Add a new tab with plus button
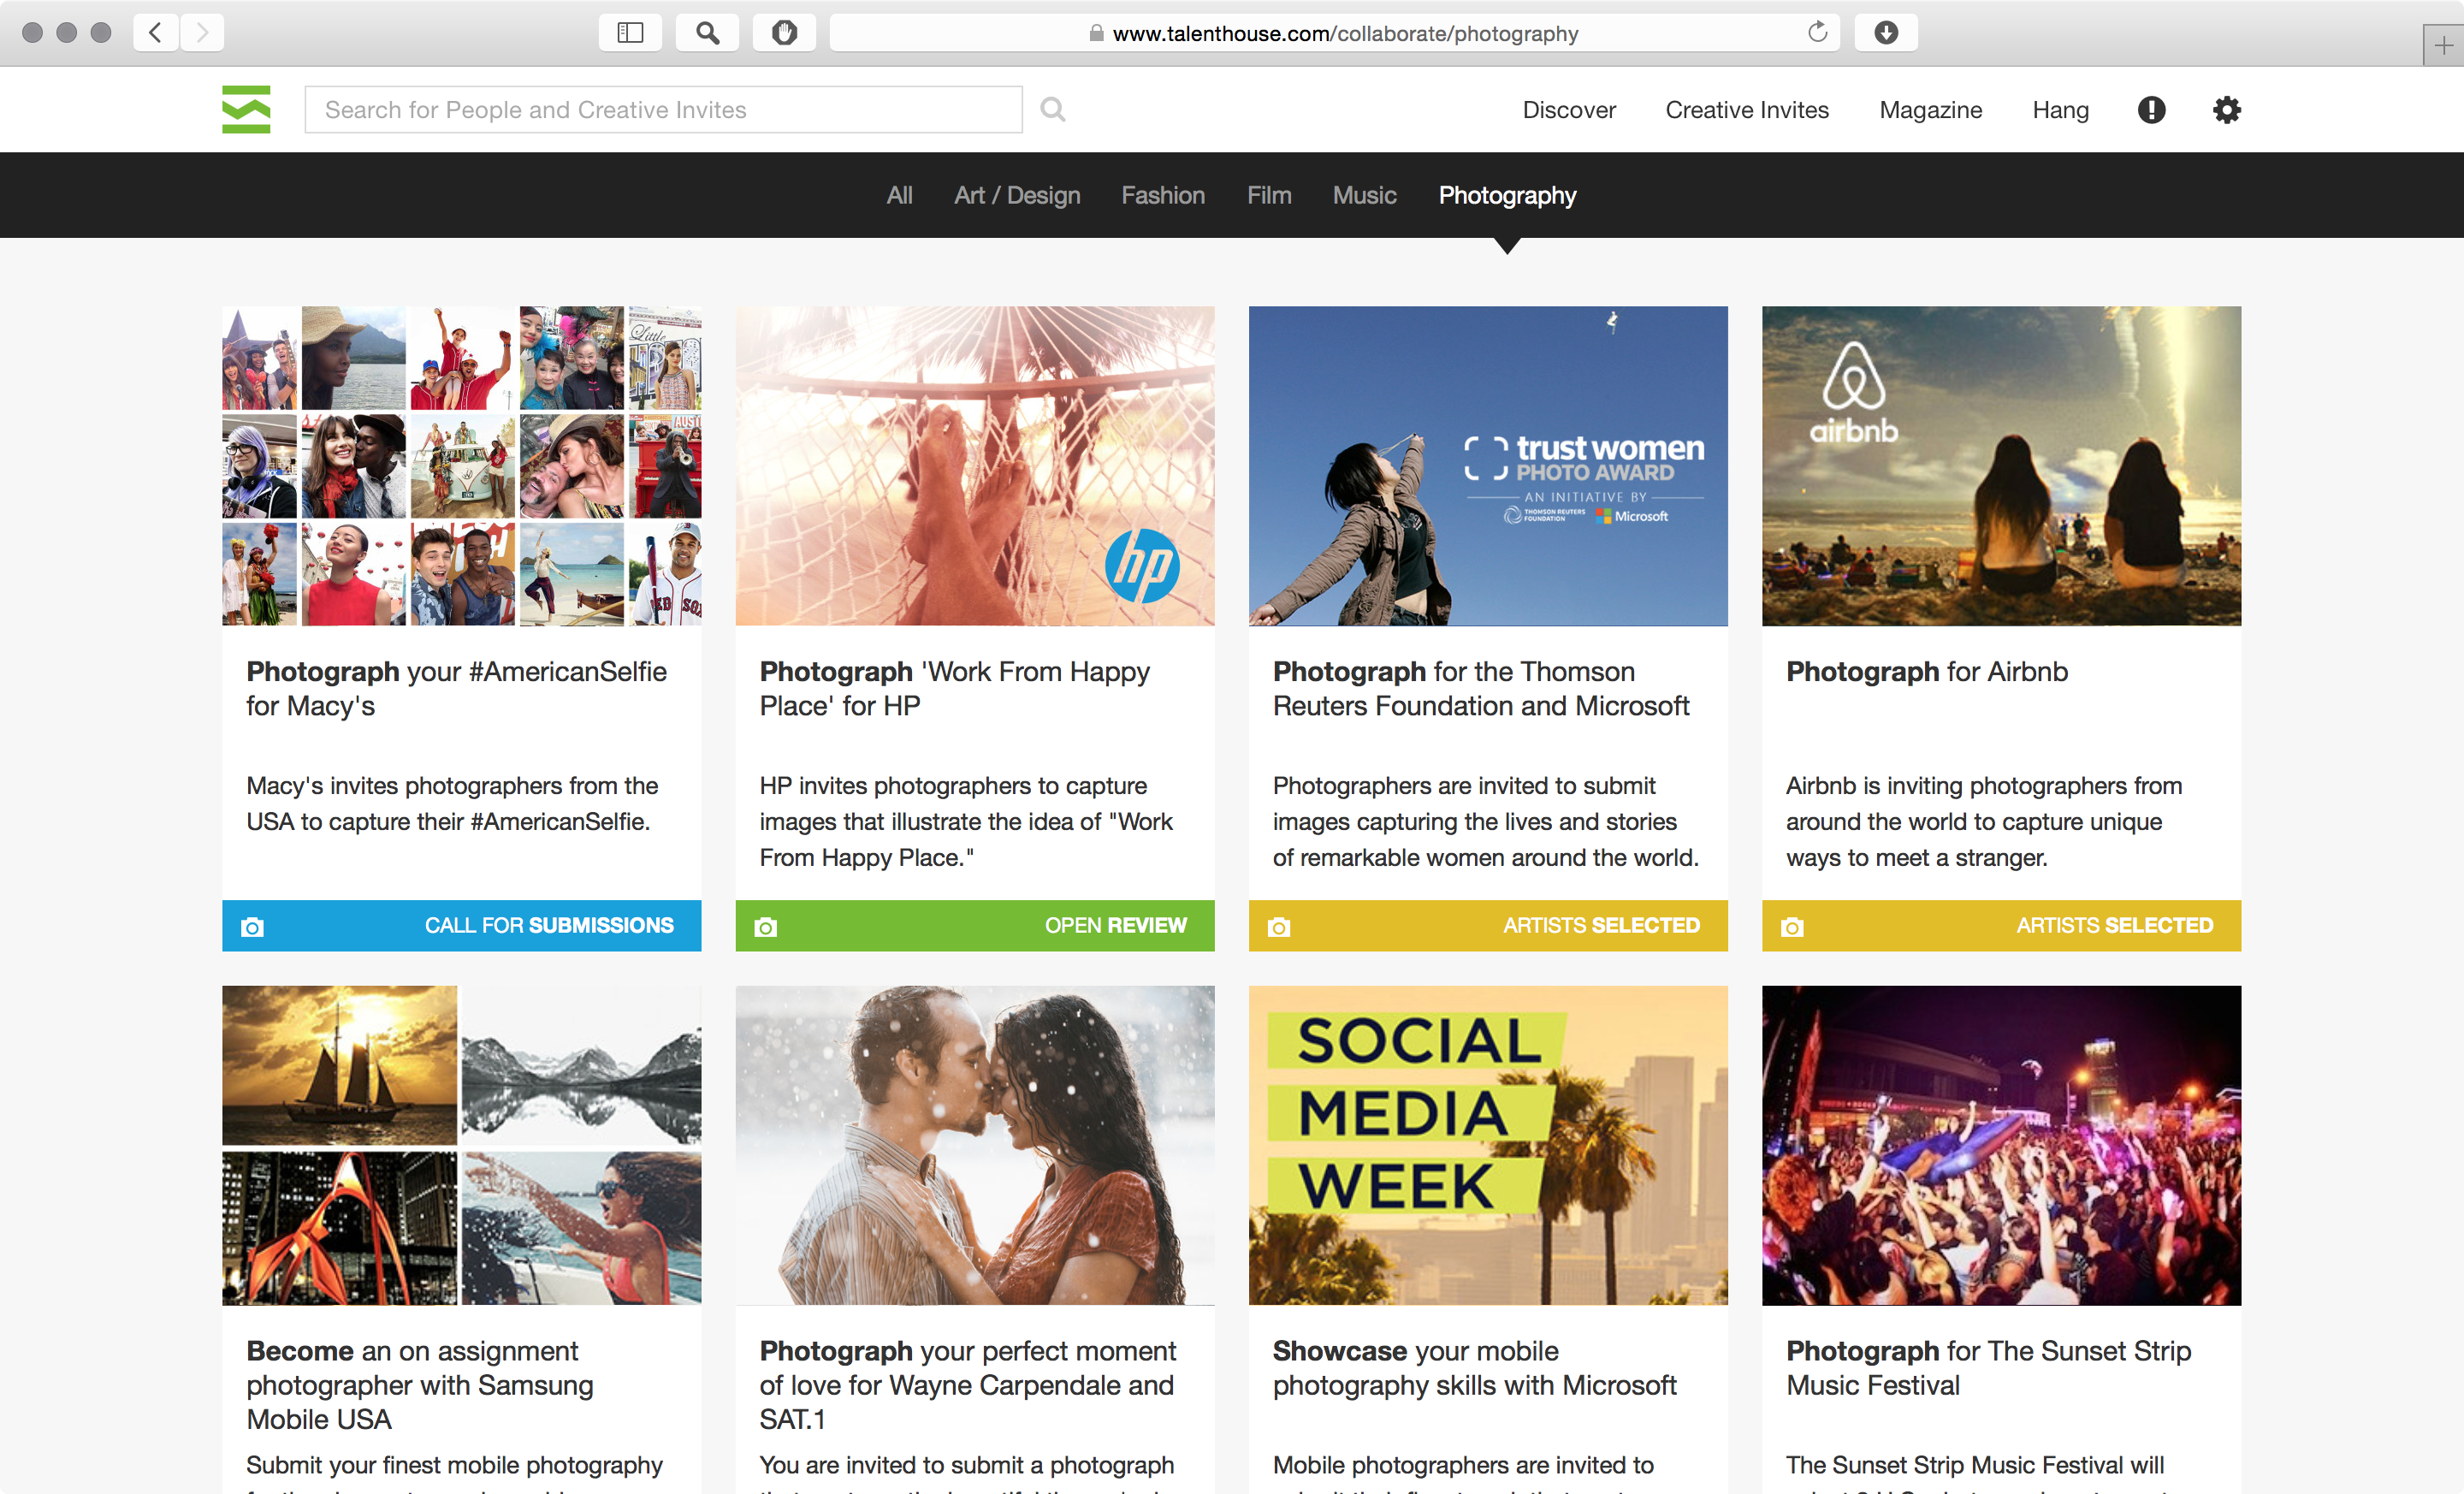Viewport: 2464px width, 1494px height. coord(2443,45)
